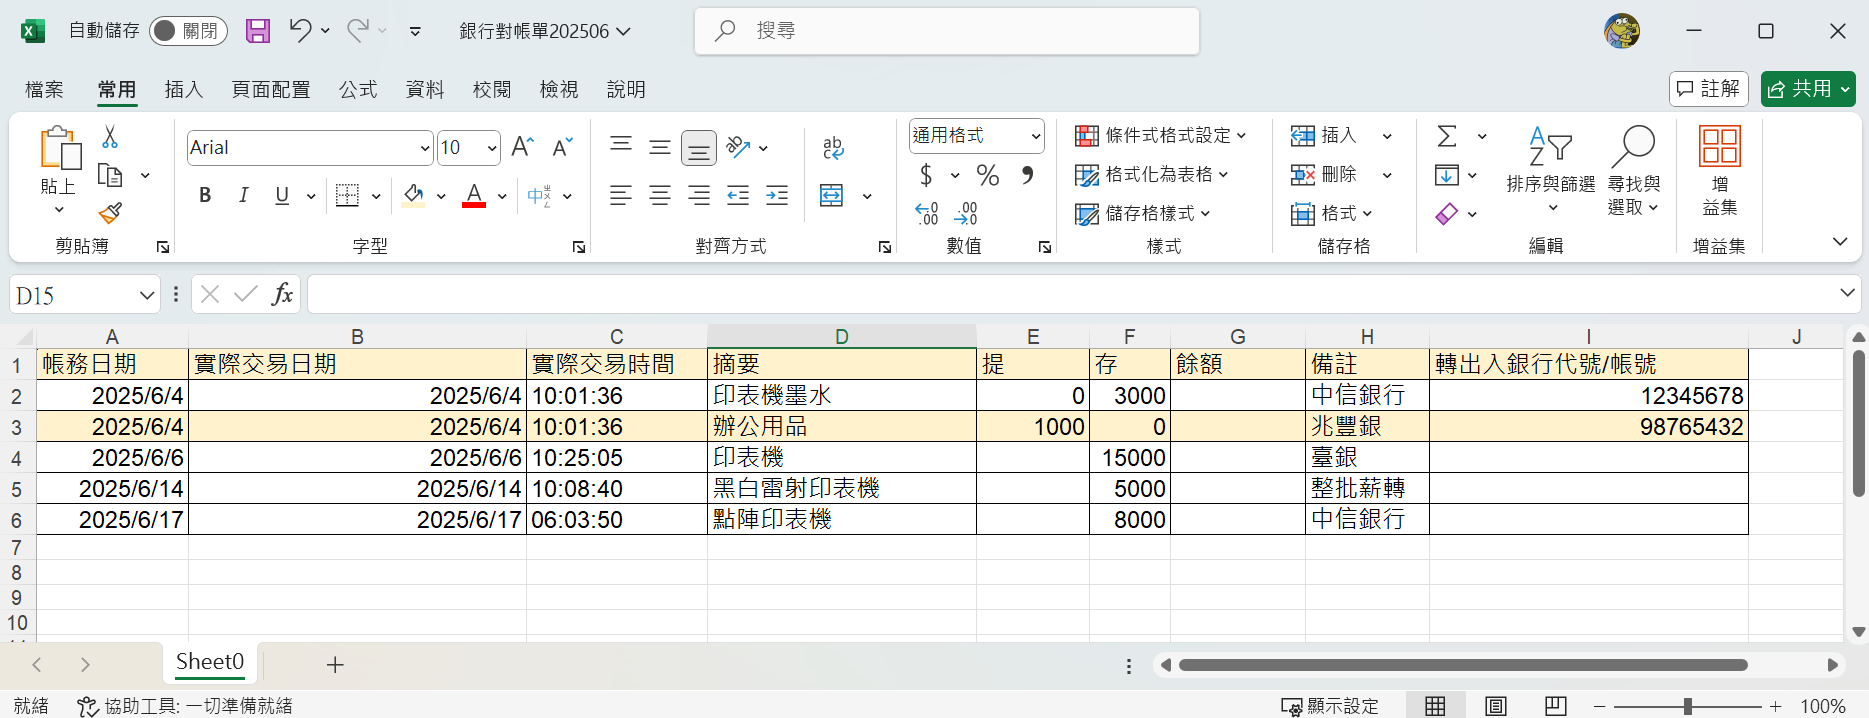1869x718 pixels.
Task: Switch to the 公式 tab
Action: point(358,90)
